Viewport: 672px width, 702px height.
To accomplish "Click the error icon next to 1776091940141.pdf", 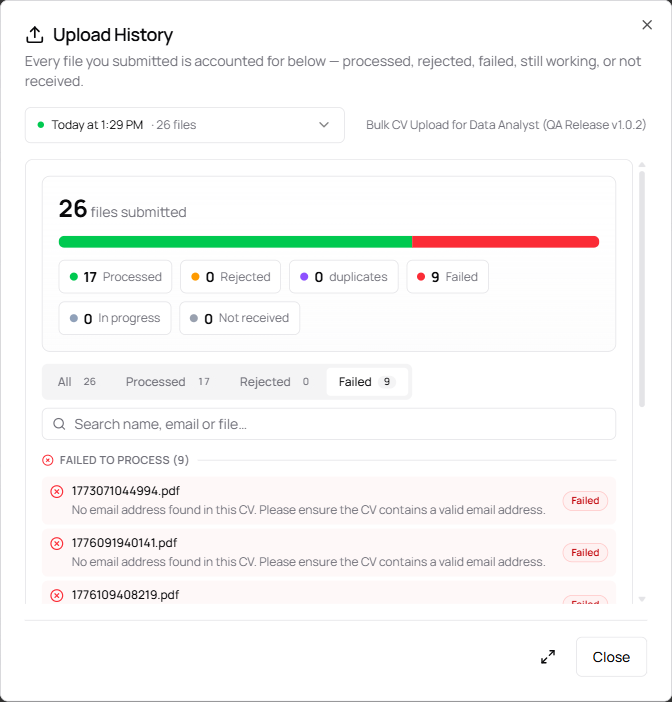I will [56, 544].
